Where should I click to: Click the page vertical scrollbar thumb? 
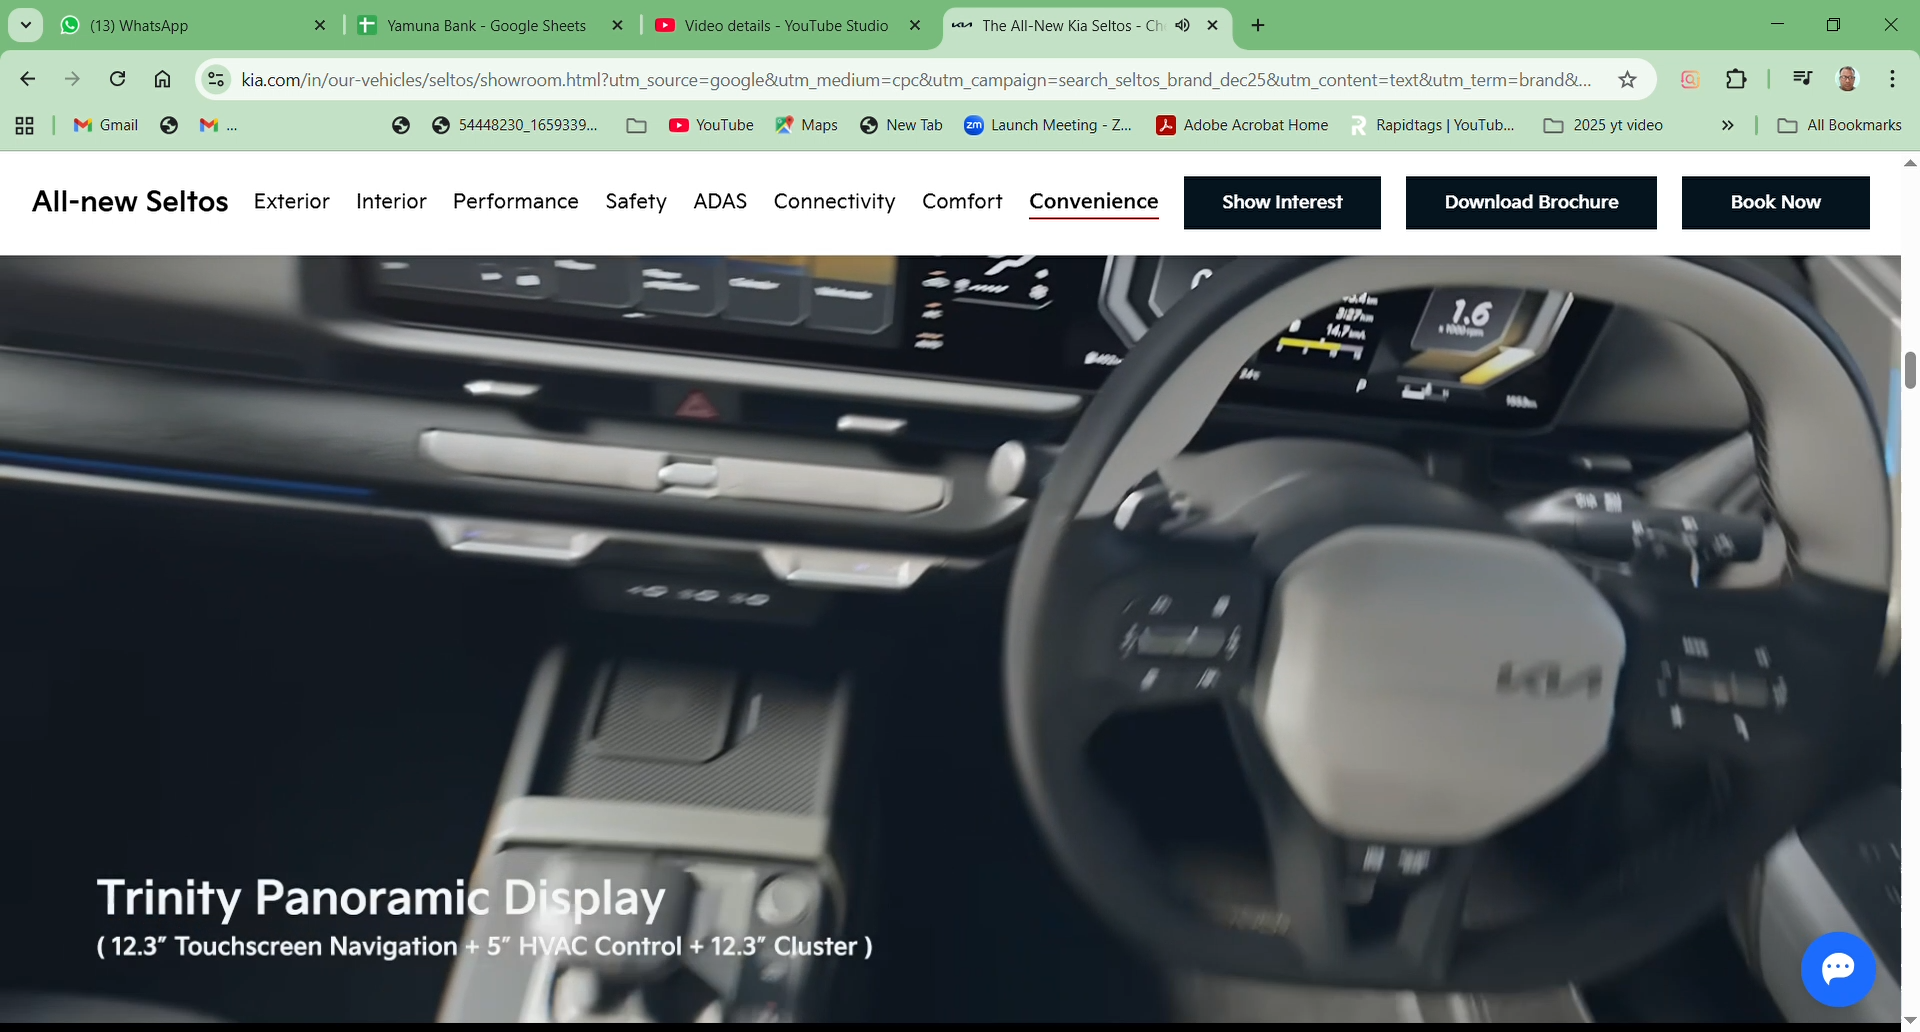[x=1910, y=370]
